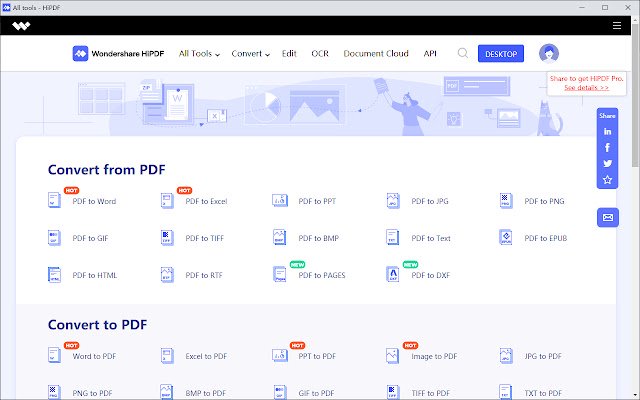Click the JPG to PDF file icon

click(506, 356)
